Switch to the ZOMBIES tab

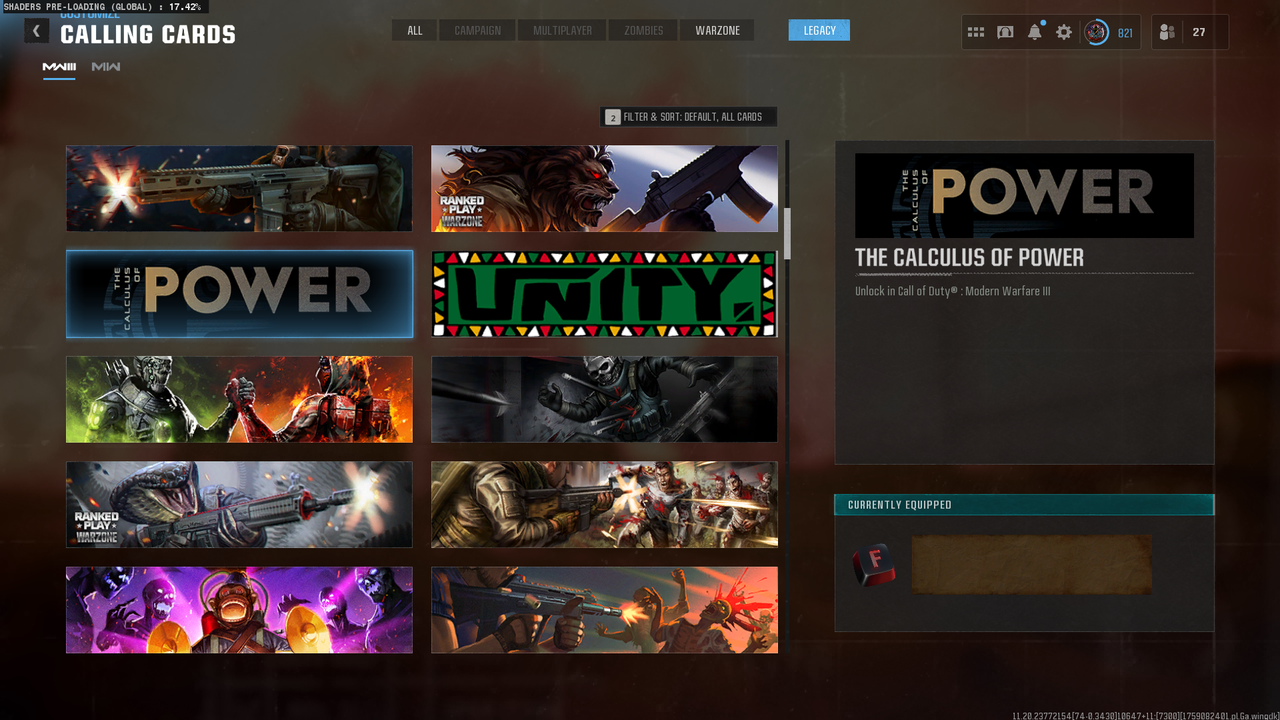click(644, 30)
